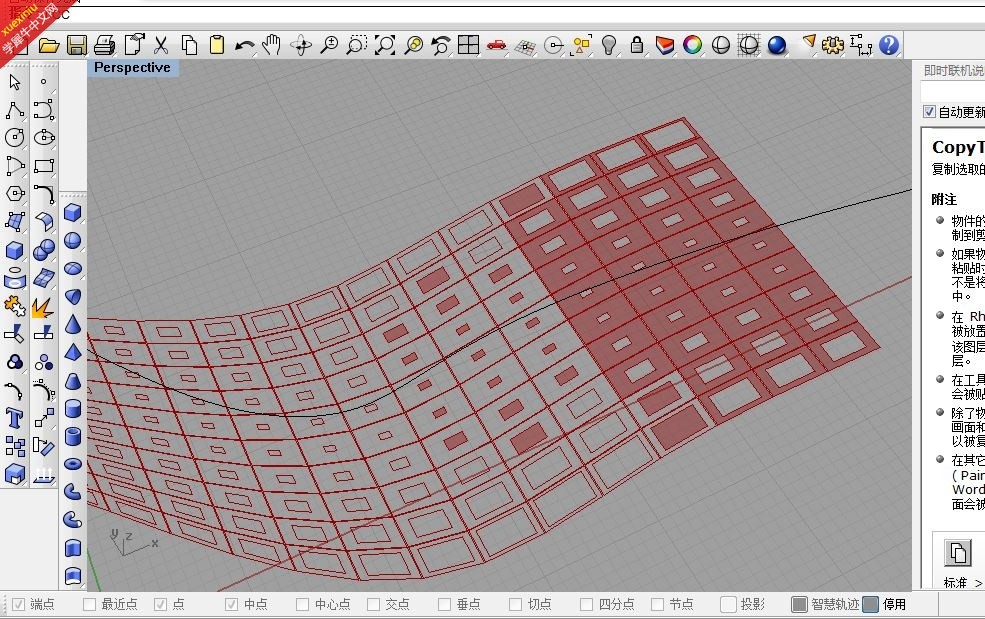Toggle the 智慧轨迹 checkbox
The image size is (985, 619).
coord(799,605)
